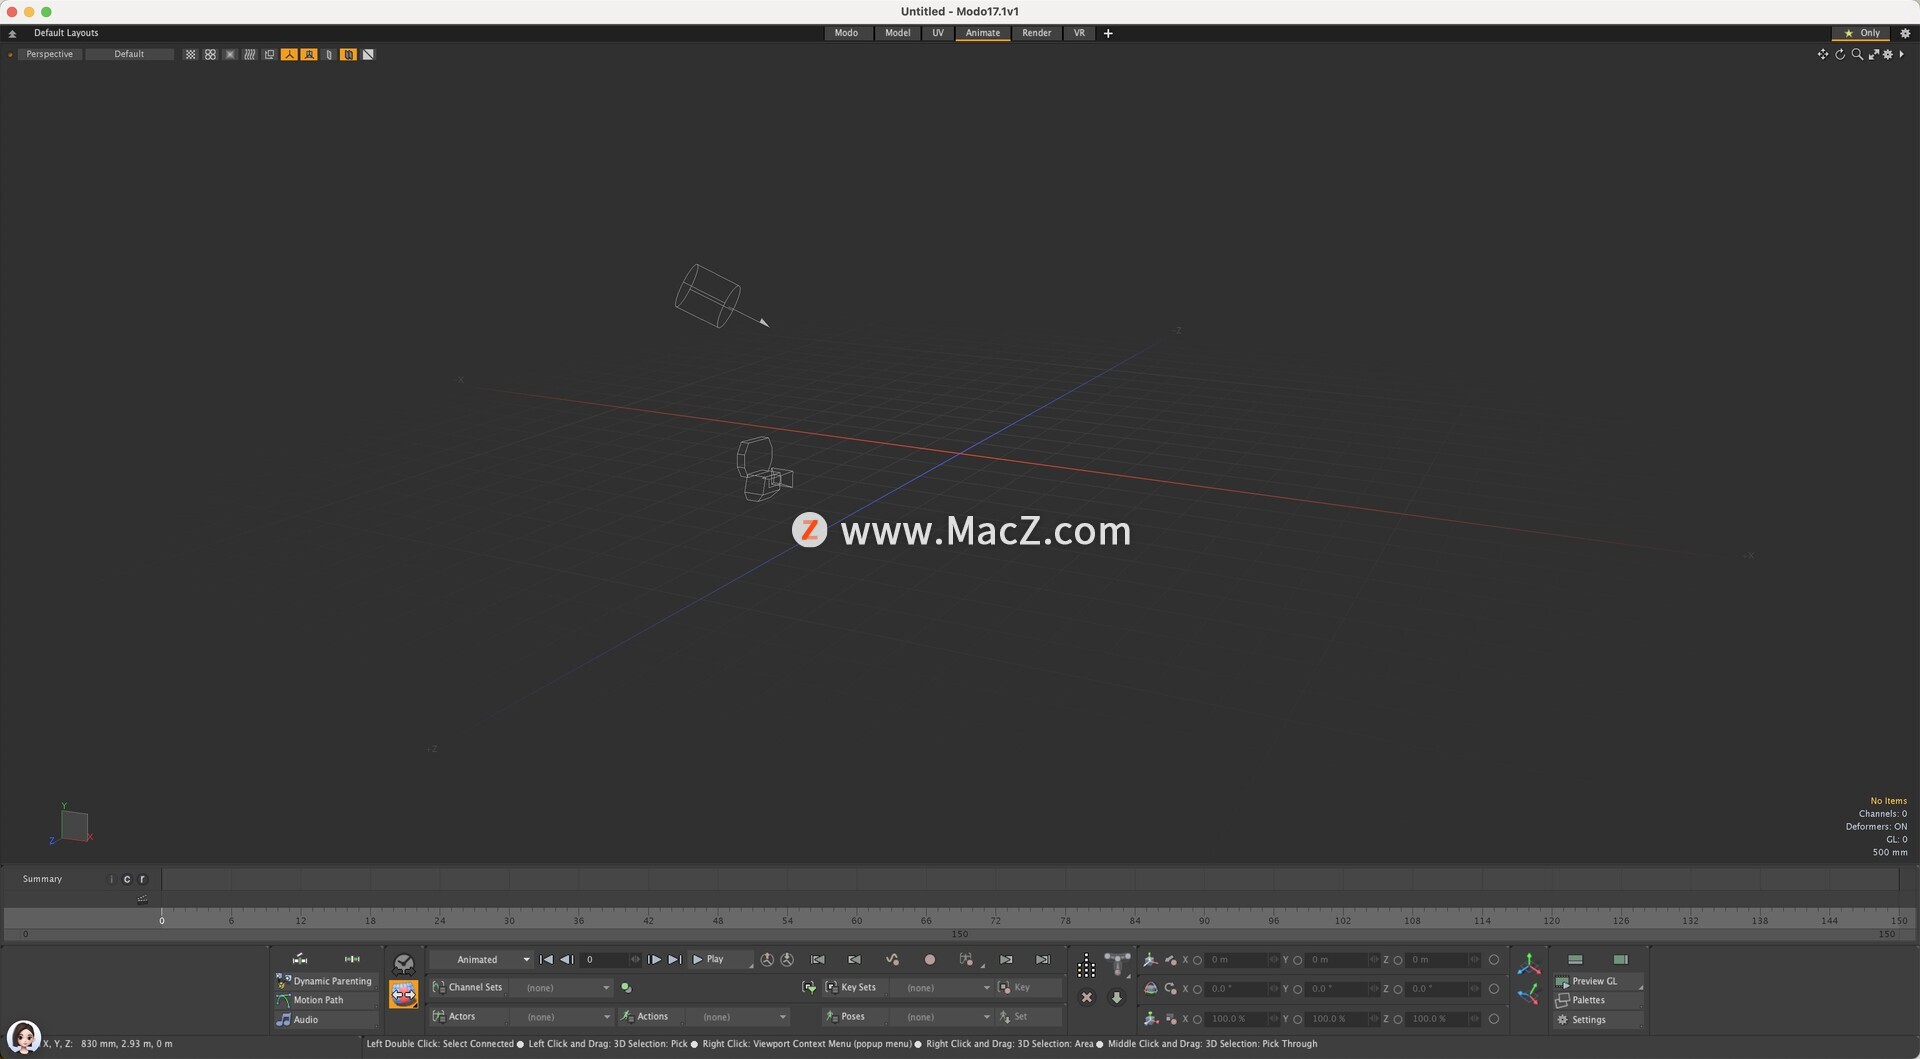Screen dimensions: 1920x1059
Task: Click the T-shaped joint tool icon
Action: pyautogui.click(x=1117, y=964)
